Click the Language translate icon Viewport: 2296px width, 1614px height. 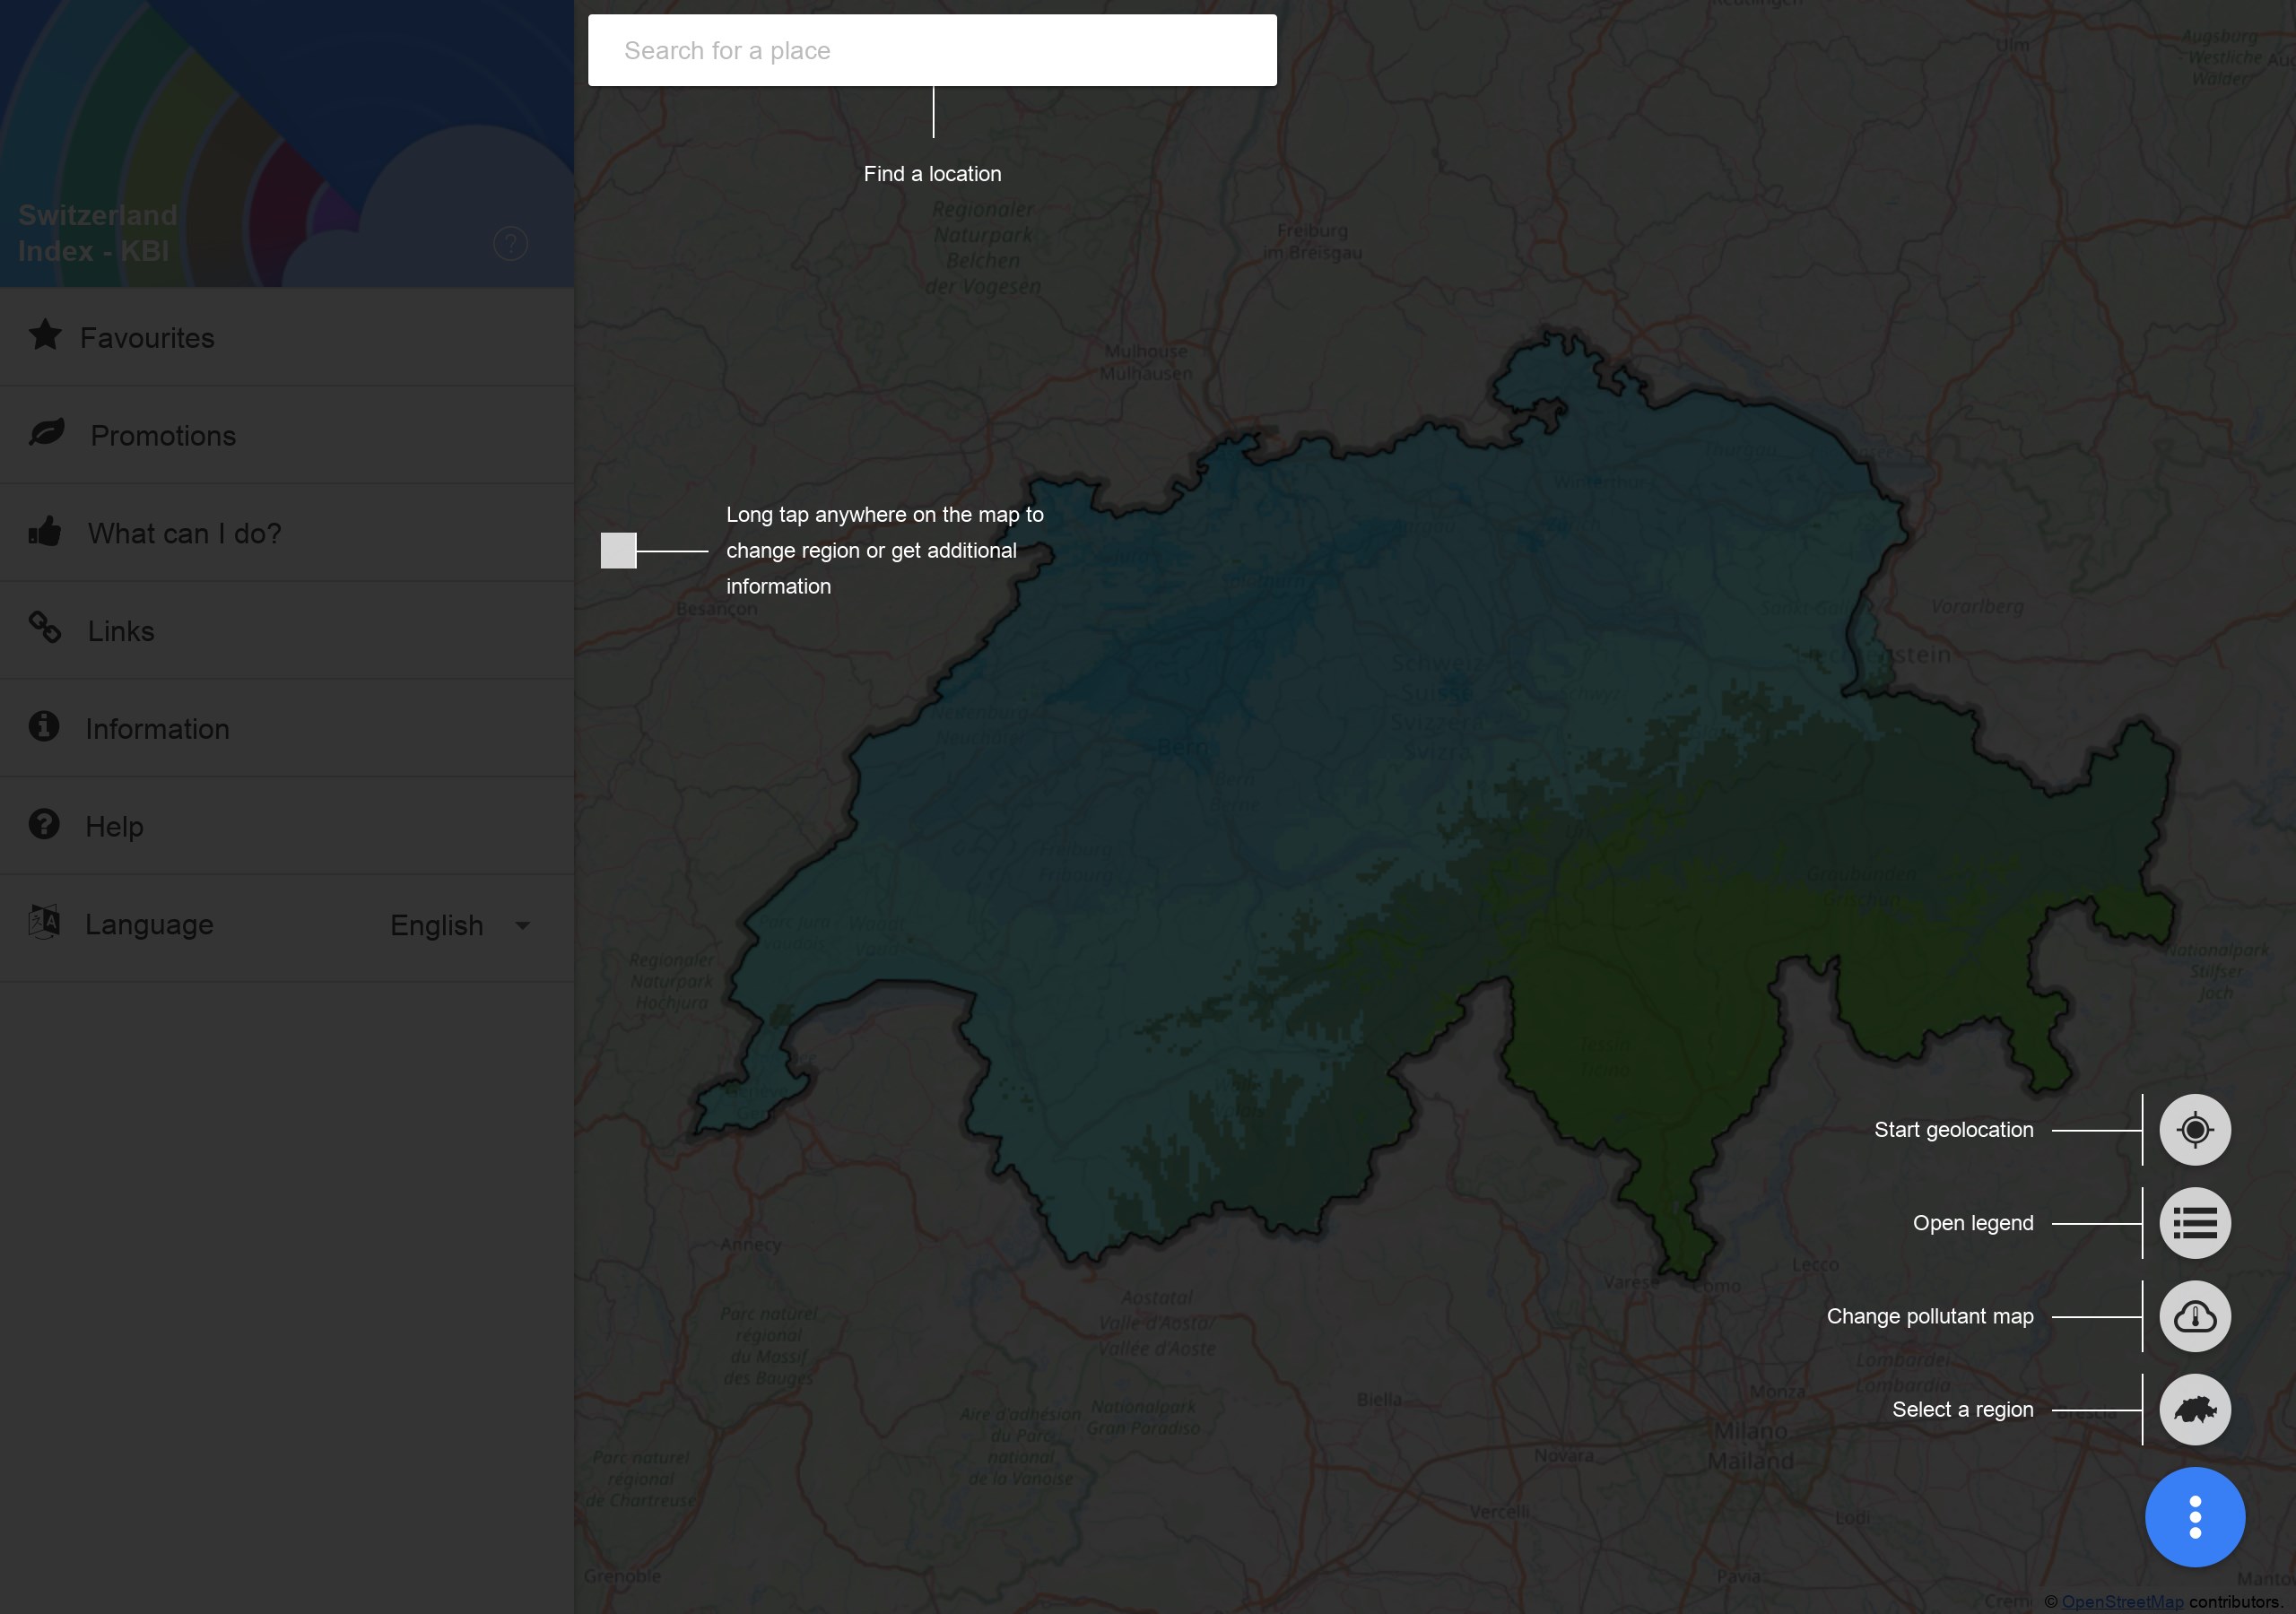click(x=44, y=922)
